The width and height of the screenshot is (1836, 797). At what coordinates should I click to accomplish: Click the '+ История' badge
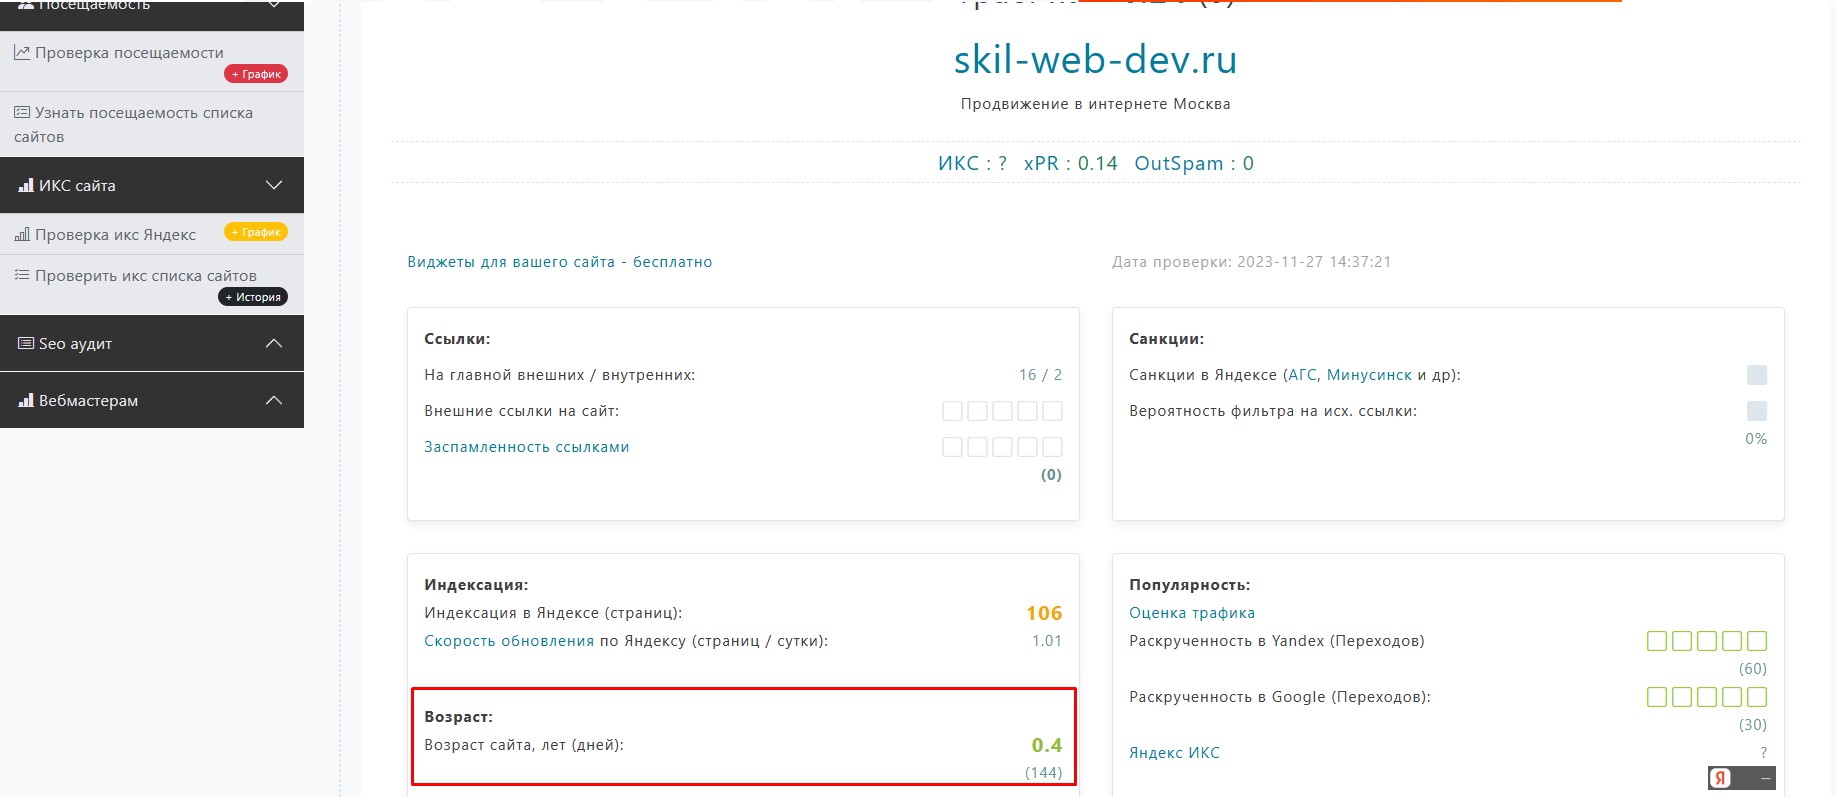(253, 297)
